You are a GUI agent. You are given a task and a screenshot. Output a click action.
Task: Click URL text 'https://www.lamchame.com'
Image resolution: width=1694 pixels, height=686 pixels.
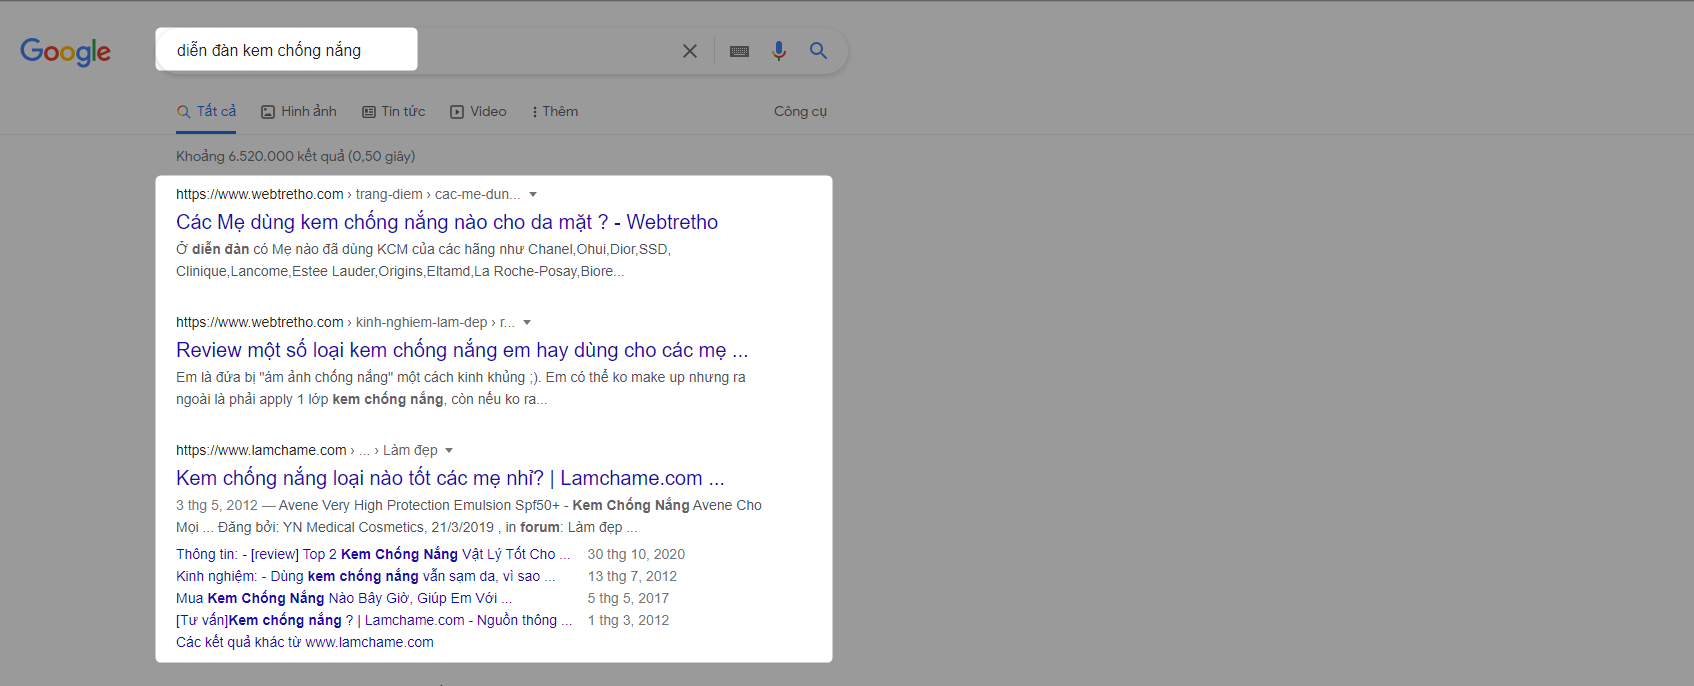click(x=261, y=450)
